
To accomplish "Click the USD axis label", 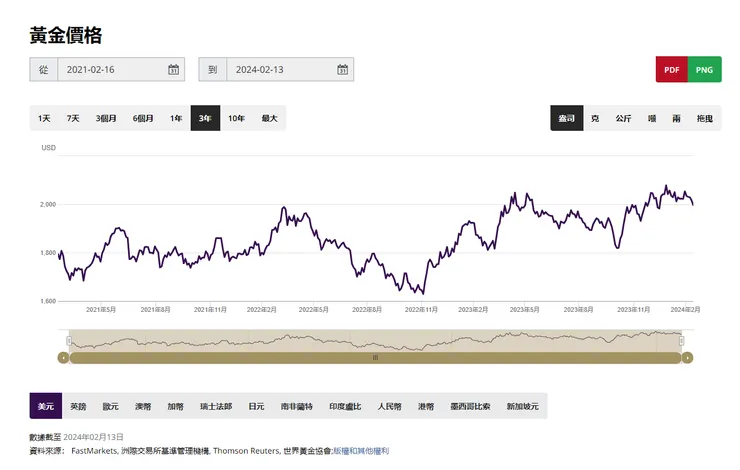I will click(49, 148).
